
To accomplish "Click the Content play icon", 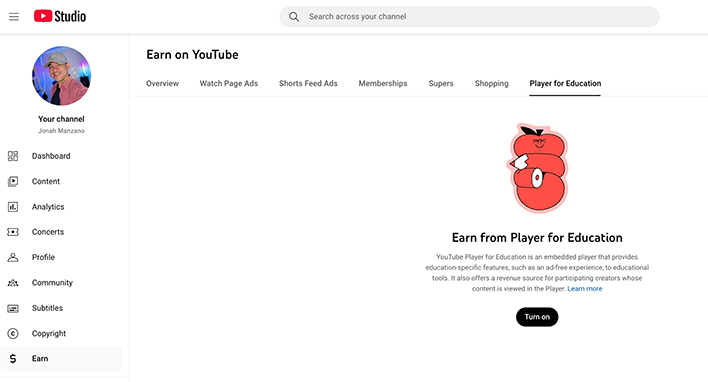I will pyautogui.click(x=13, y=181).
